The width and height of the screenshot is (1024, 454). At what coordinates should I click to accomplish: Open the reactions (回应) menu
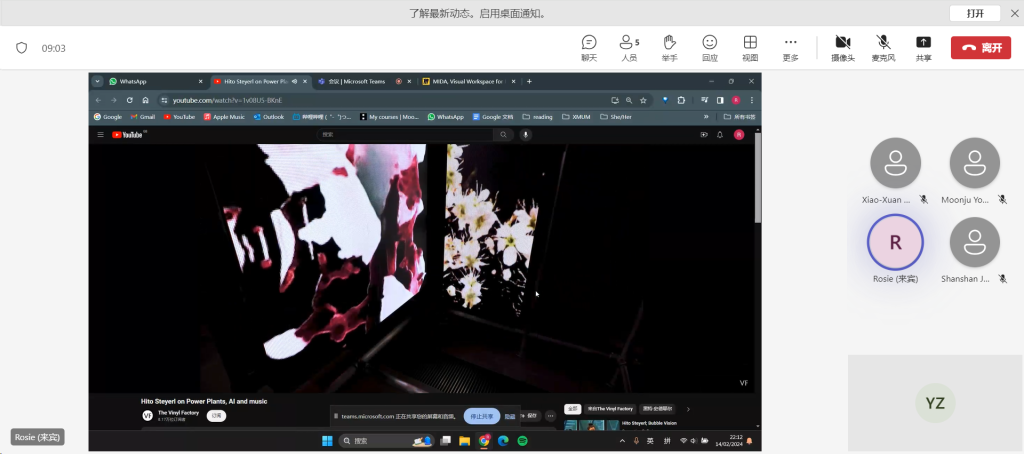(x=710, y=48)
